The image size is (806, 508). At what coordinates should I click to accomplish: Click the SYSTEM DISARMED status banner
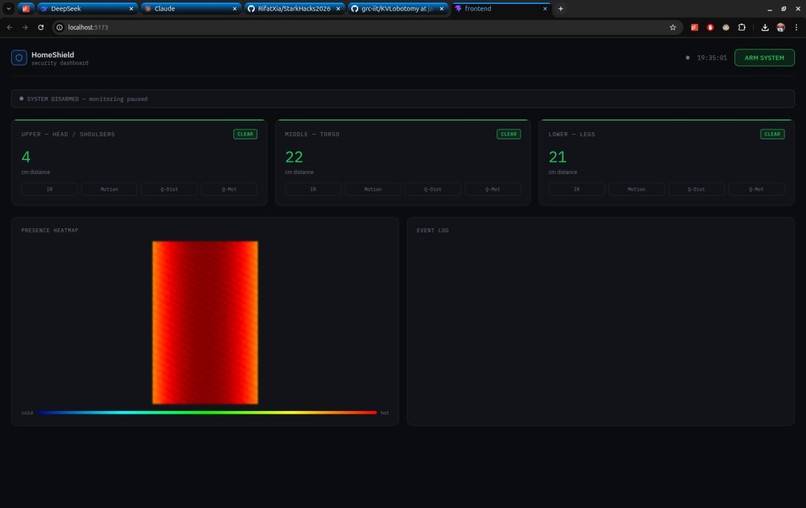point(403,99)
